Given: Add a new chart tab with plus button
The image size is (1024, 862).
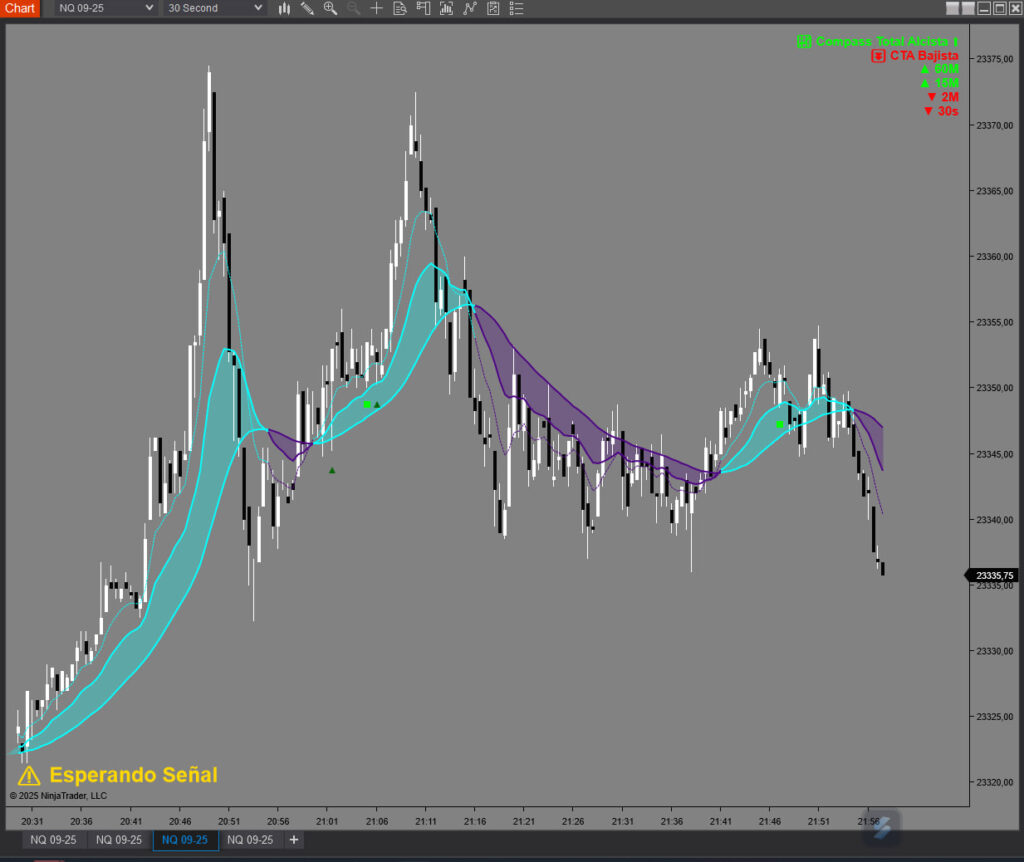Looking at the screenshot, I should [x=293, y=840].
